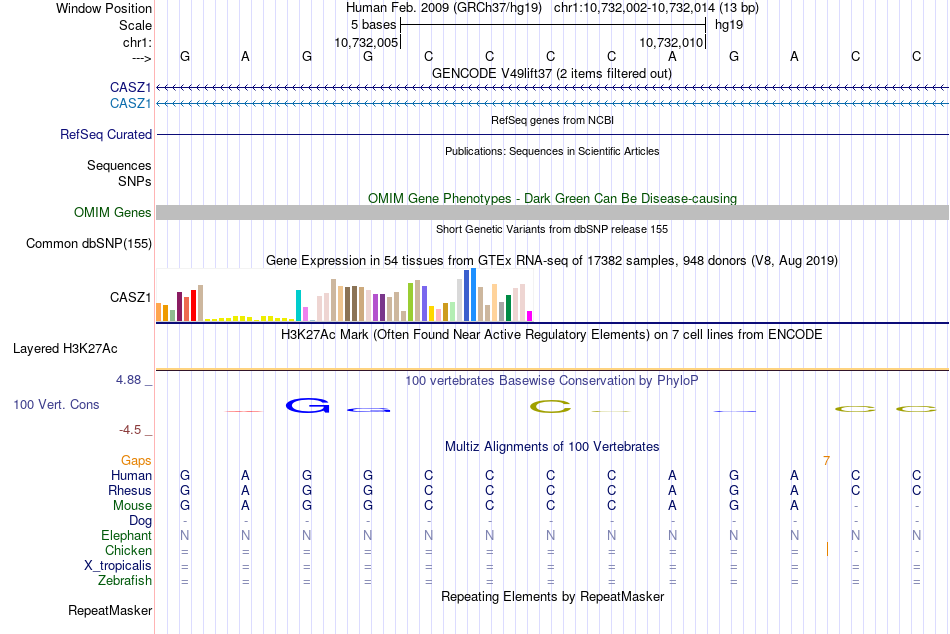The height and width of the screenshot is (634, 950).
Task: Select the 100 Vert. Cons label
Action: coord(56,405)
